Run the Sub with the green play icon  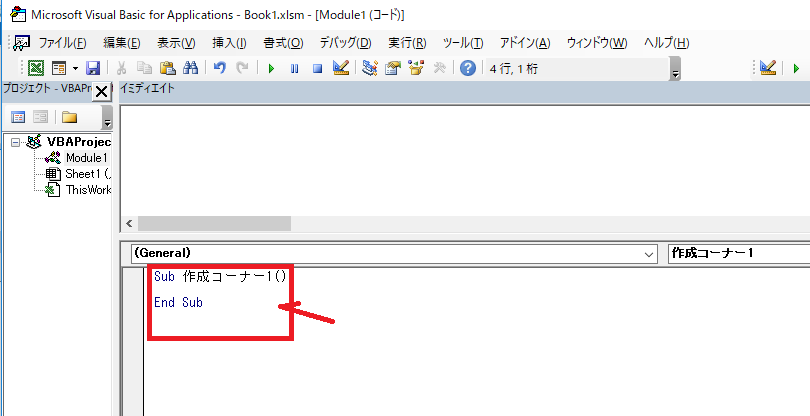click(271, 69)
